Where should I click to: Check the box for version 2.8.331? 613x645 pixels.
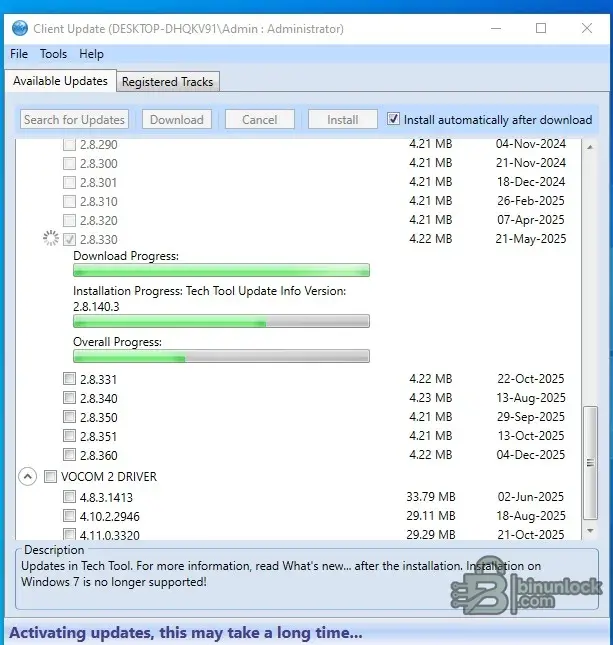69,379
